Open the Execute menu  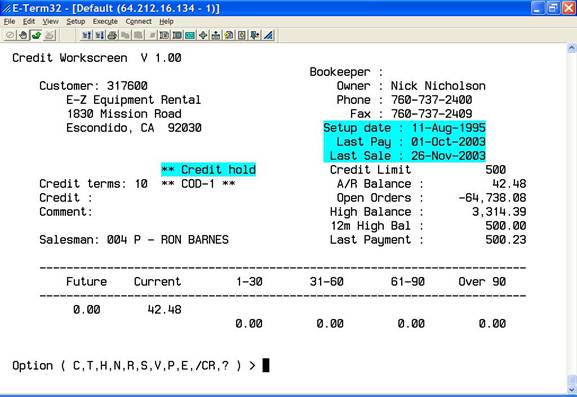coord(105,22)
